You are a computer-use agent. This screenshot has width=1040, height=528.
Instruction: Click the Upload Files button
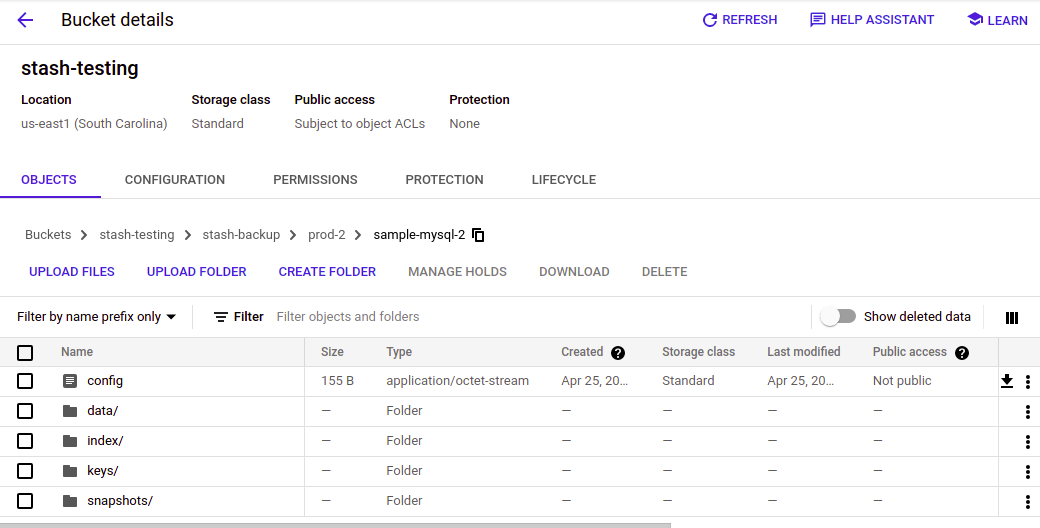click(x=72, y=272)
